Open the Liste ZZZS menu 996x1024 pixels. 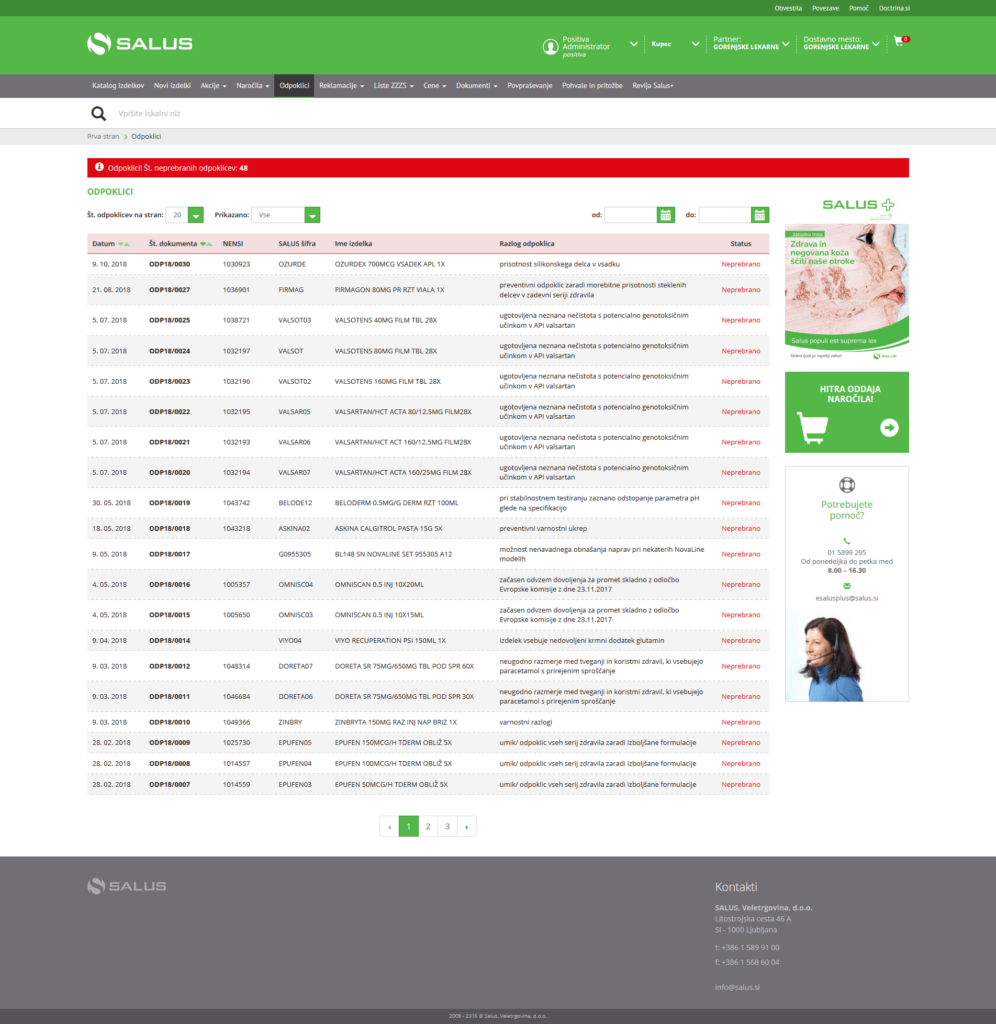click(394, 86)
